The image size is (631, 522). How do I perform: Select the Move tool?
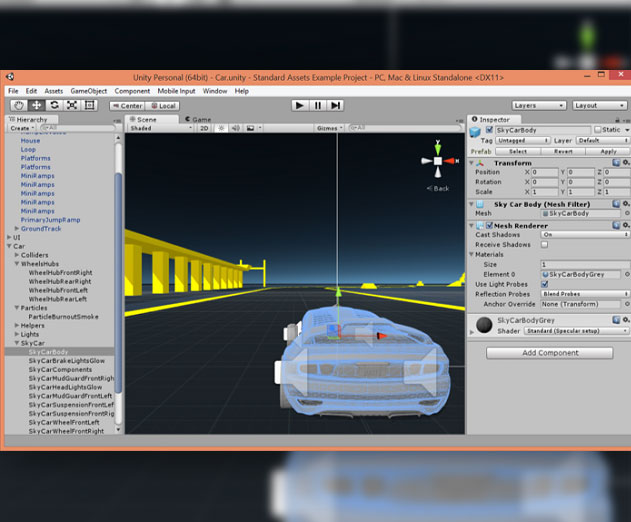pyautogui.click(x=36, y=105)
